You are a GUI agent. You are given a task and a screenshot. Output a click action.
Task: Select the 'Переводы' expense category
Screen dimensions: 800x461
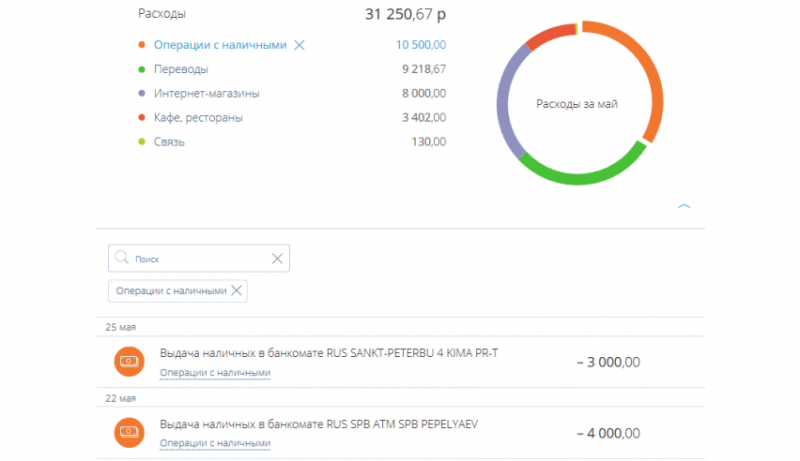(180, 69)
